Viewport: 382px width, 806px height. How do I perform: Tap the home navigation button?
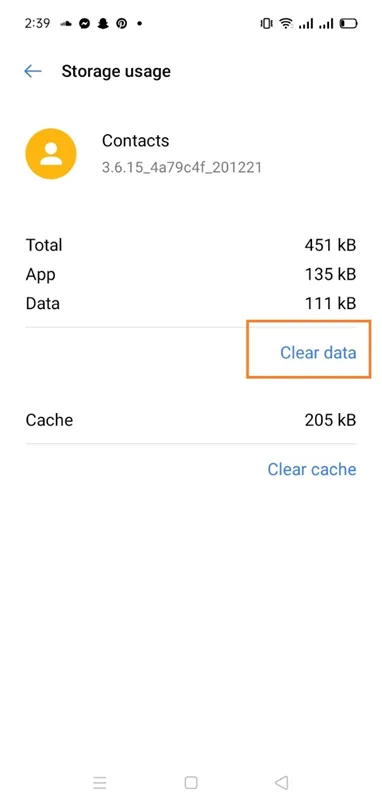tap(191, 782)
